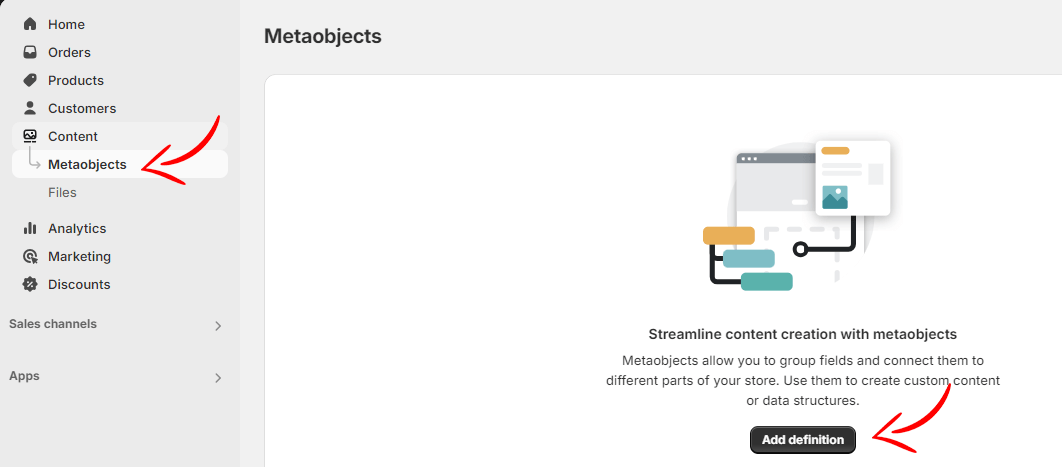Select the Apps heading label
Image resolution: width=1062 pixels, height=467 pixels.
[24, 376]
